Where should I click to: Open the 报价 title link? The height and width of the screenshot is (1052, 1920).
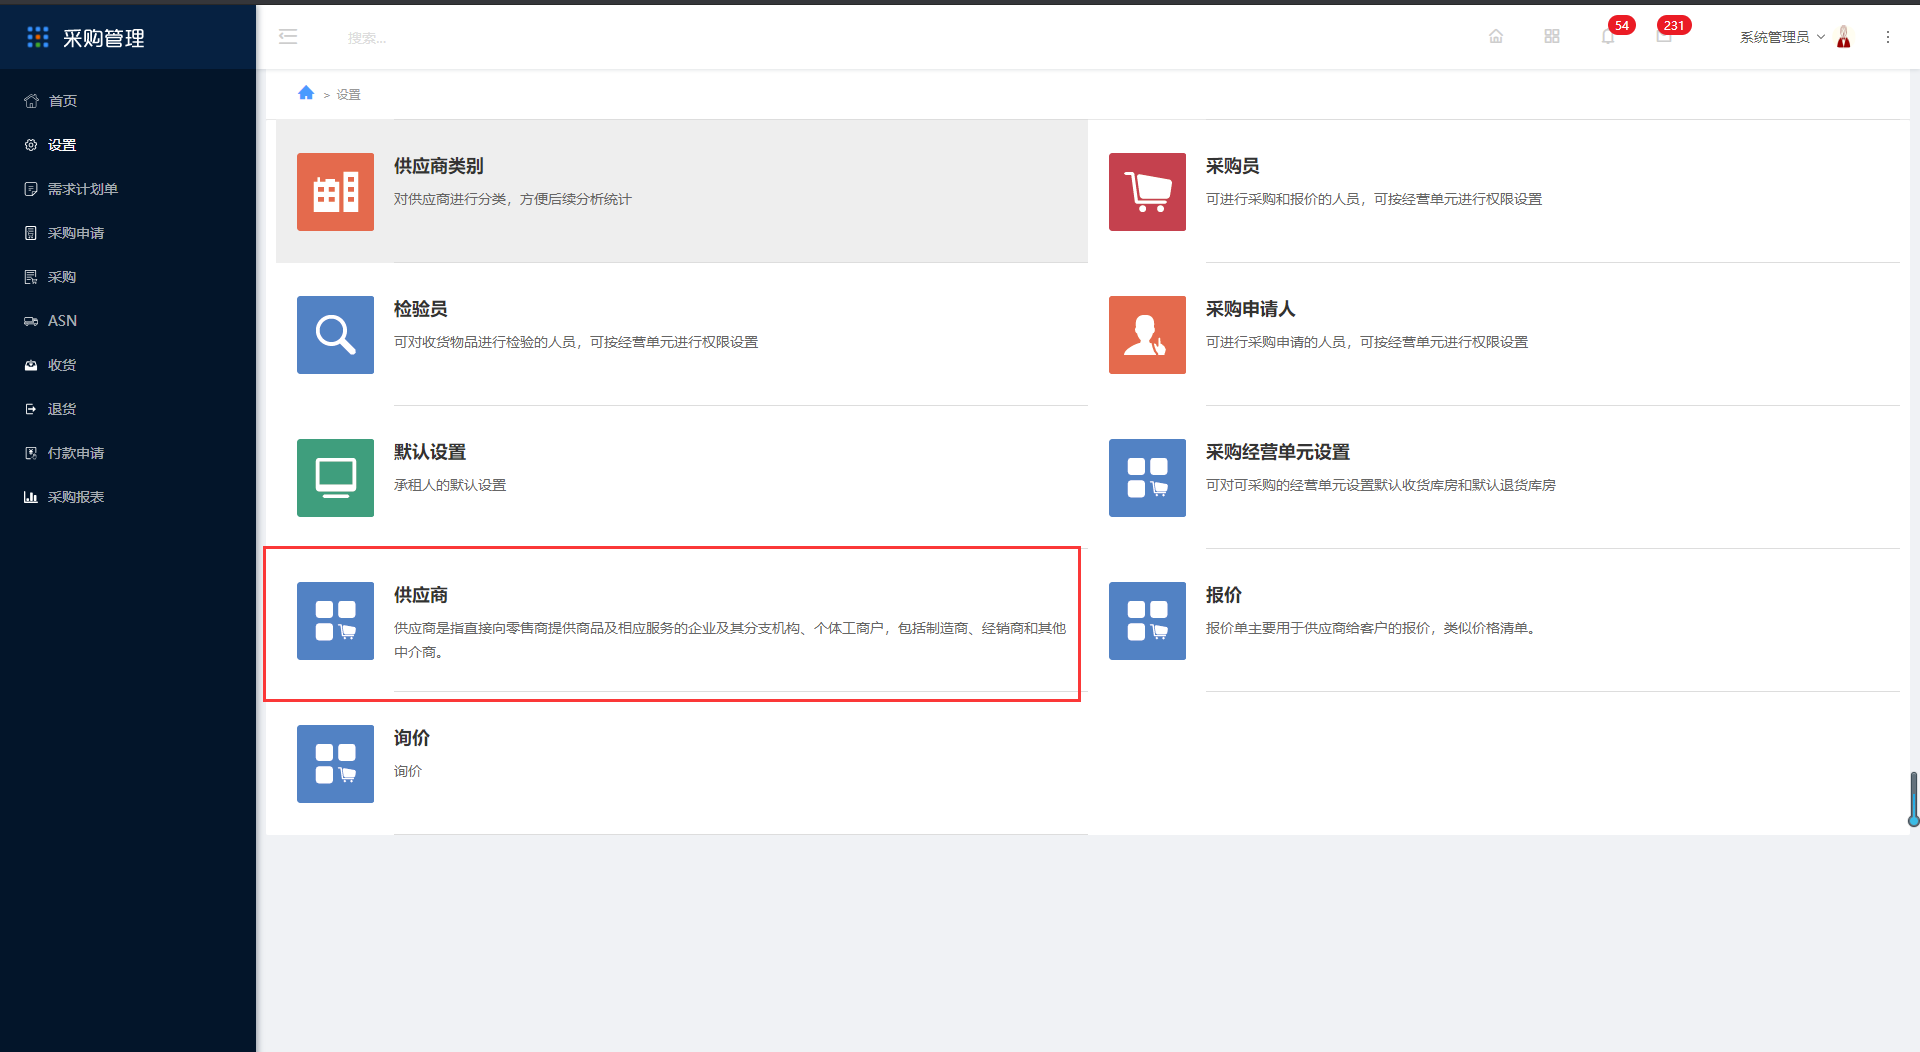1223,595
